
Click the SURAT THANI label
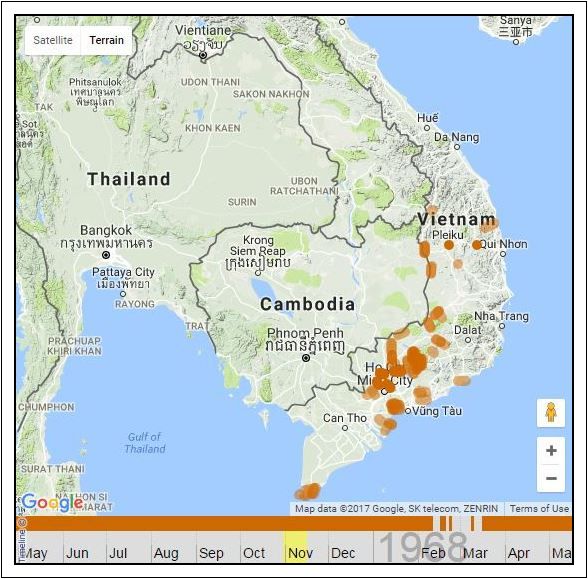click(53, 469)
